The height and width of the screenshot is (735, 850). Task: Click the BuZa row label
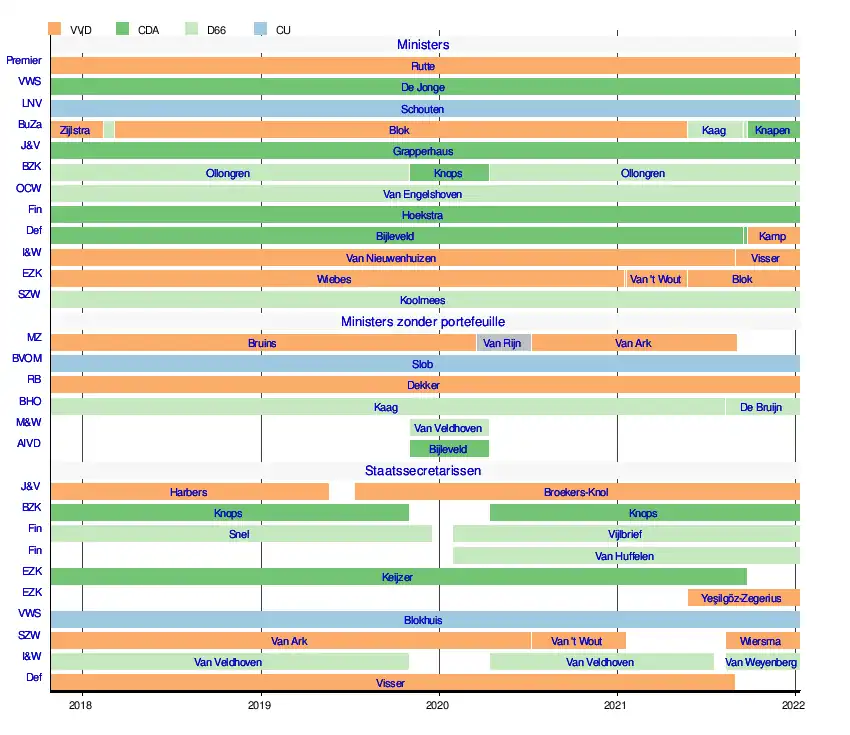[30, 125]
